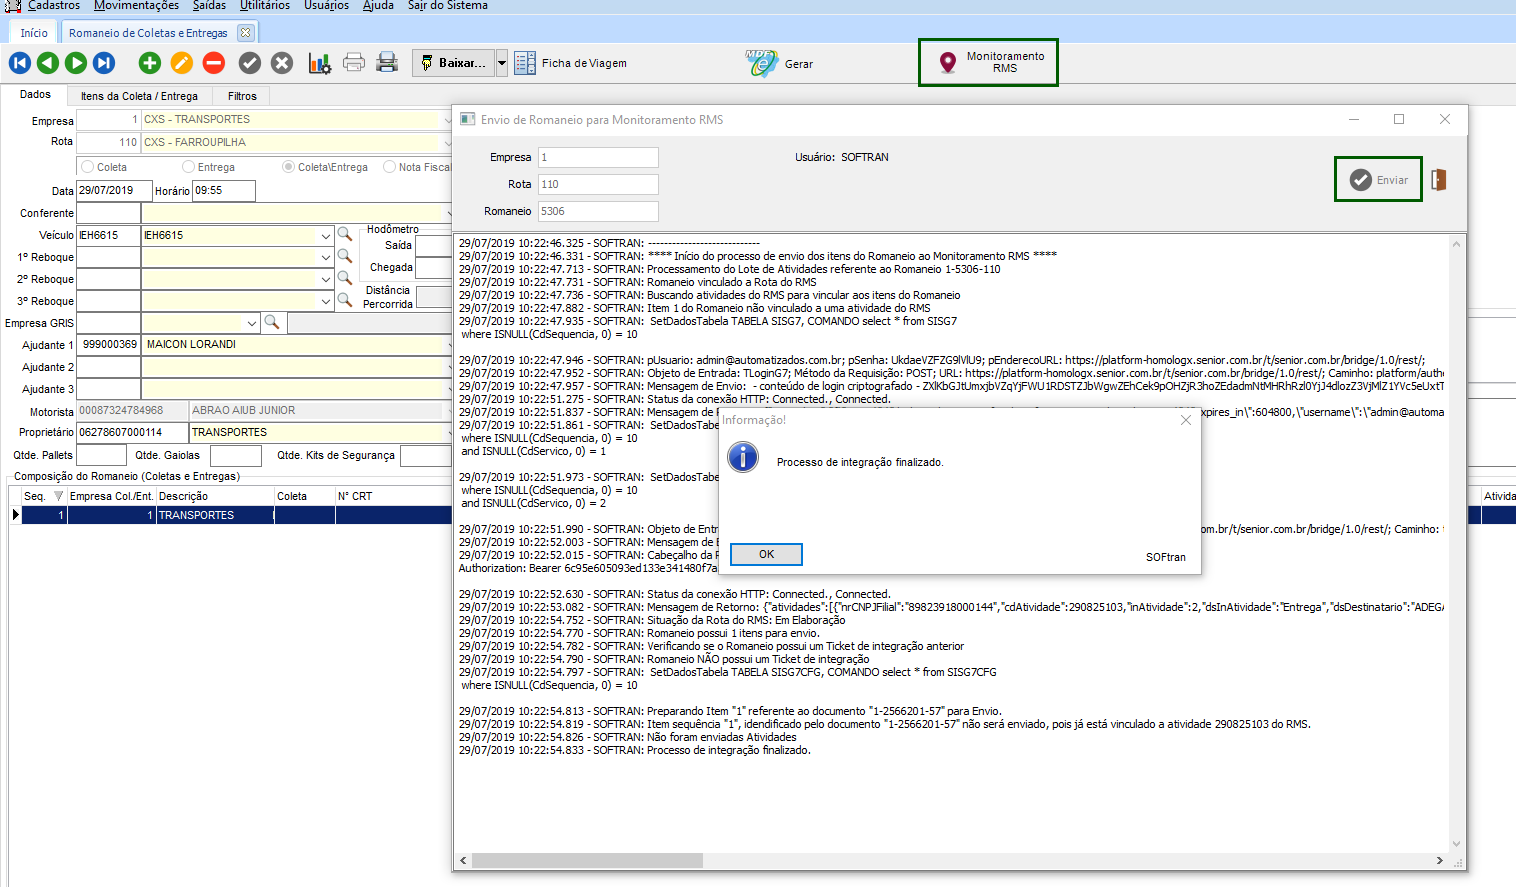Screen dimensions: 1516x887
Task: Click the magnifier next to 3º Reboque
Action: [345, 300]
